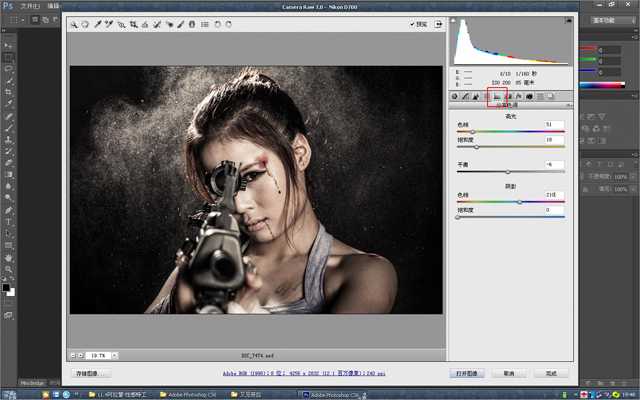This screenshot has height=400, width=640.
Task: Open the Basic panel tab icon
Action: 455,97
